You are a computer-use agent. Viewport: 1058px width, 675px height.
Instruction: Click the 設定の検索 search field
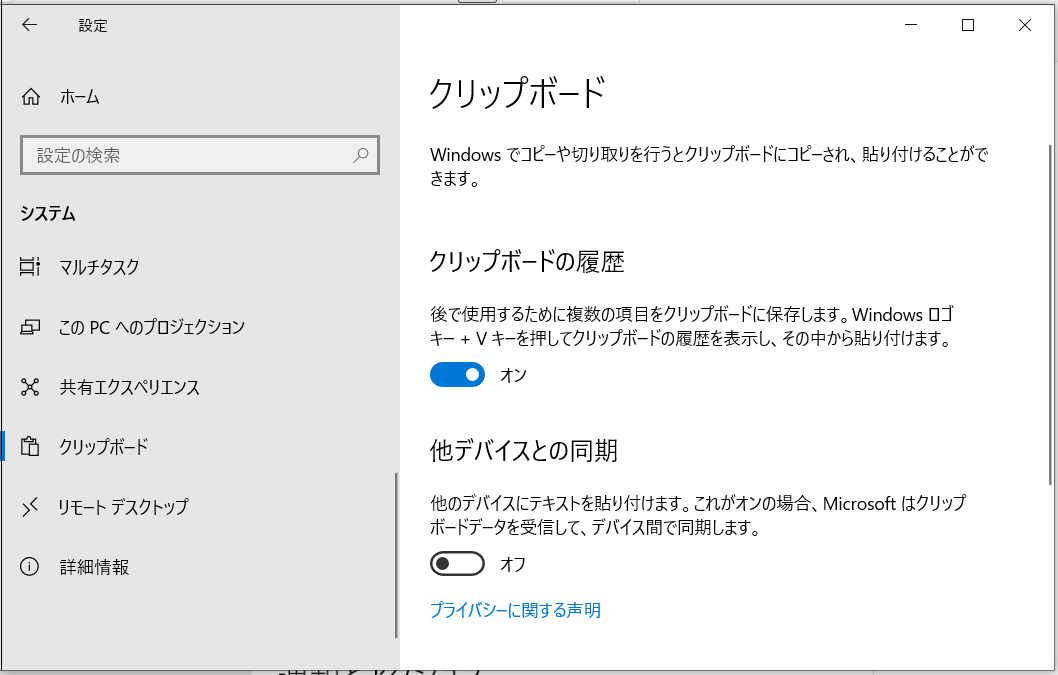[x=190, y=155]
